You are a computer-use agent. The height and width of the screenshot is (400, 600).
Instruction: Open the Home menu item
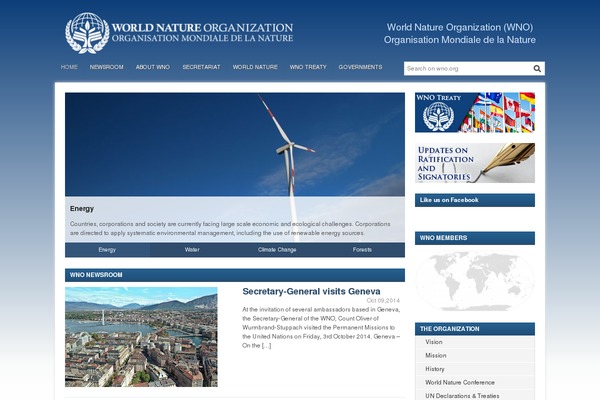click(x=69, y=67)
